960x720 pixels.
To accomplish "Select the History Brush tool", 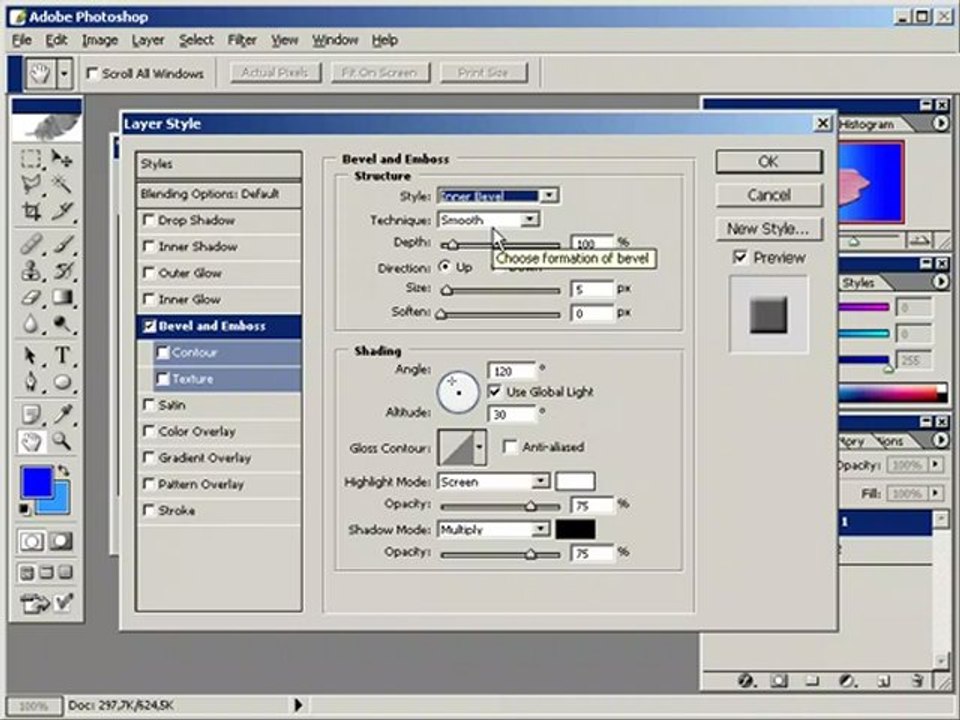I will (x=62, y=271).
